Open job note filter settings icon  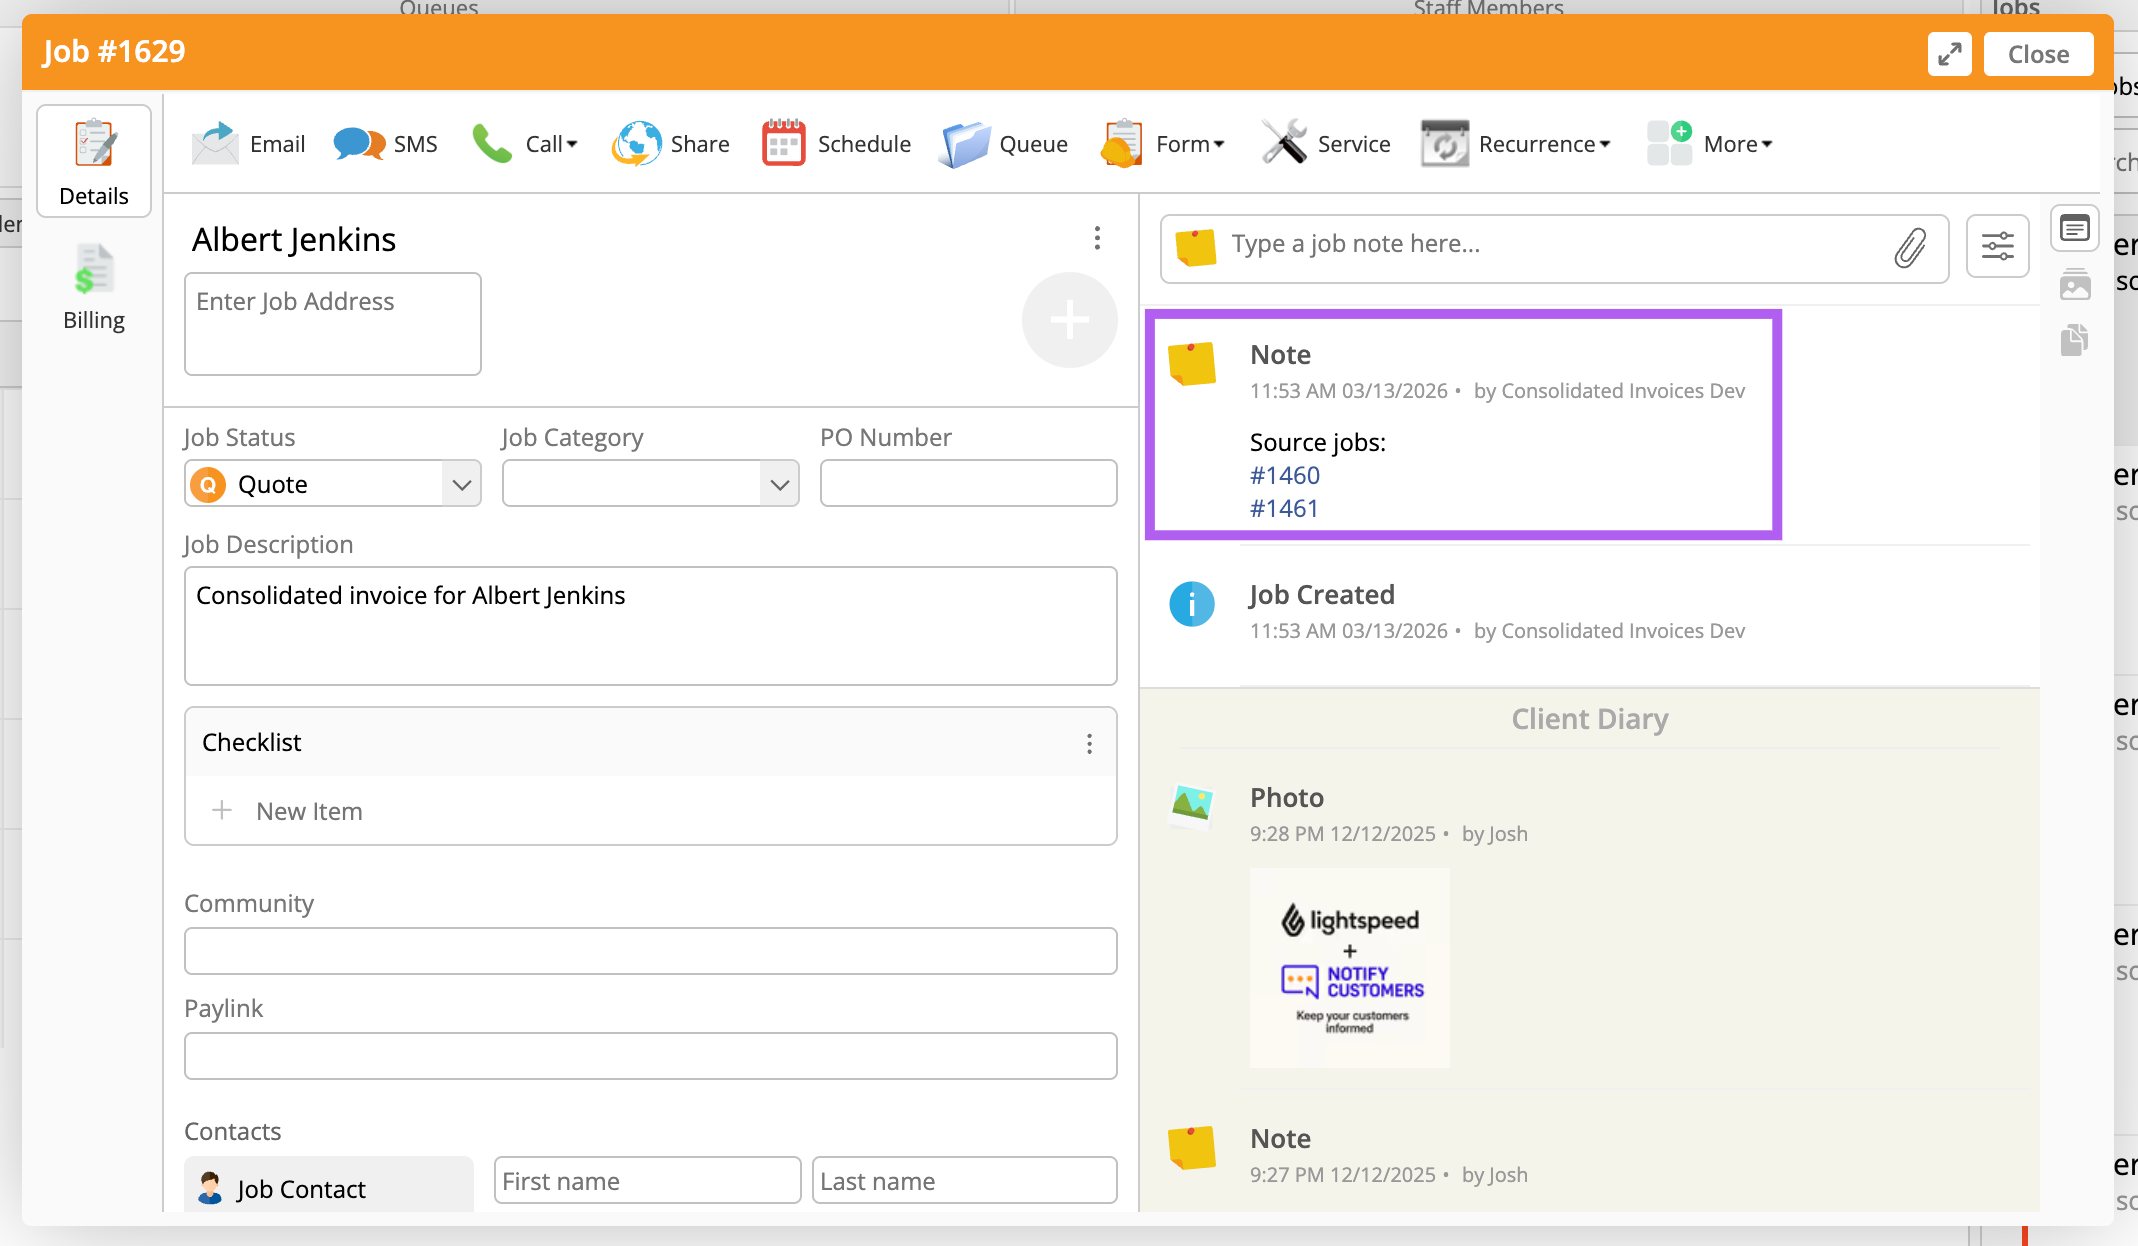1997,246
